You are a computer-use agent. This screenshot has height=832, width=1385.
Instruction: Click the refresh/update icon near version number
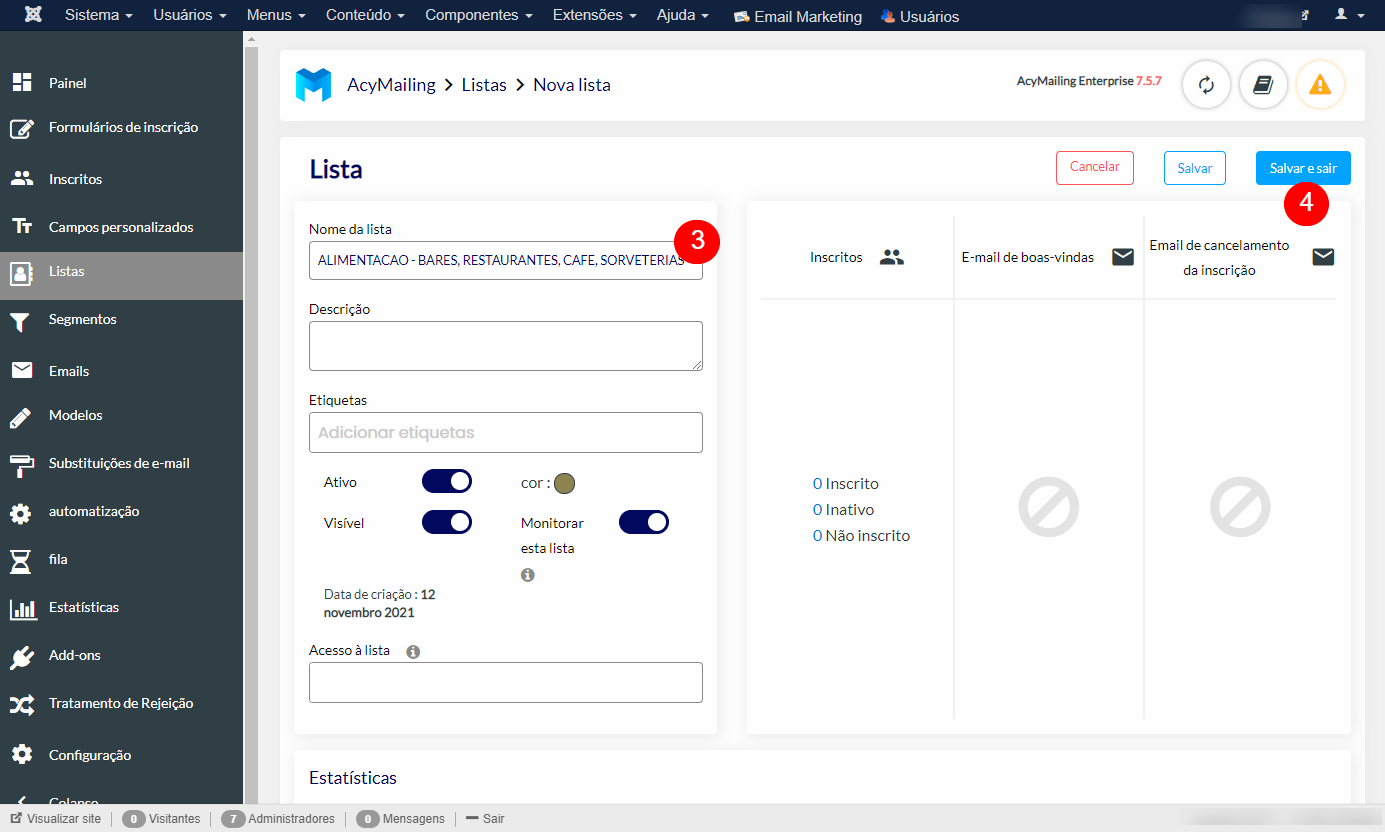point(1205,85)
